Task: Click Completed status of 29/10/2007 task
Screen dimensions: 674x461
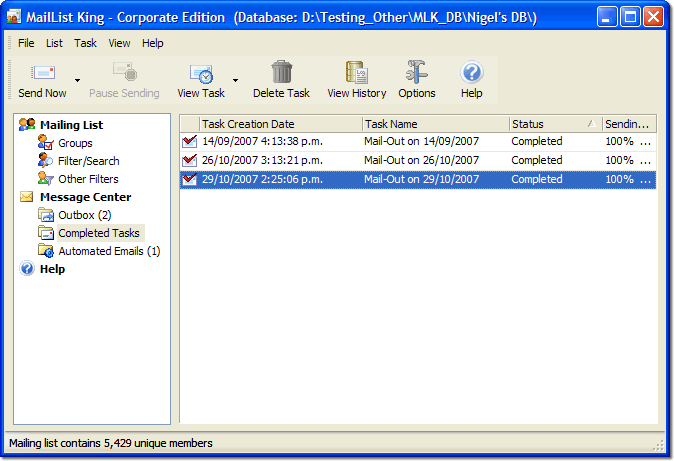Action: [x=537, y=179]
